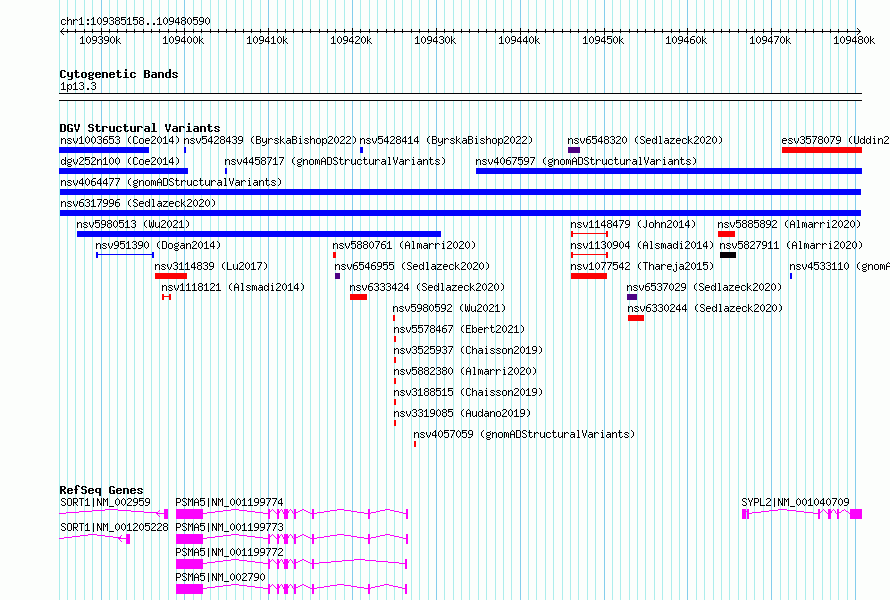
Task: Click nsv4458717 gnomAD variant label
Action: point(335,161)
